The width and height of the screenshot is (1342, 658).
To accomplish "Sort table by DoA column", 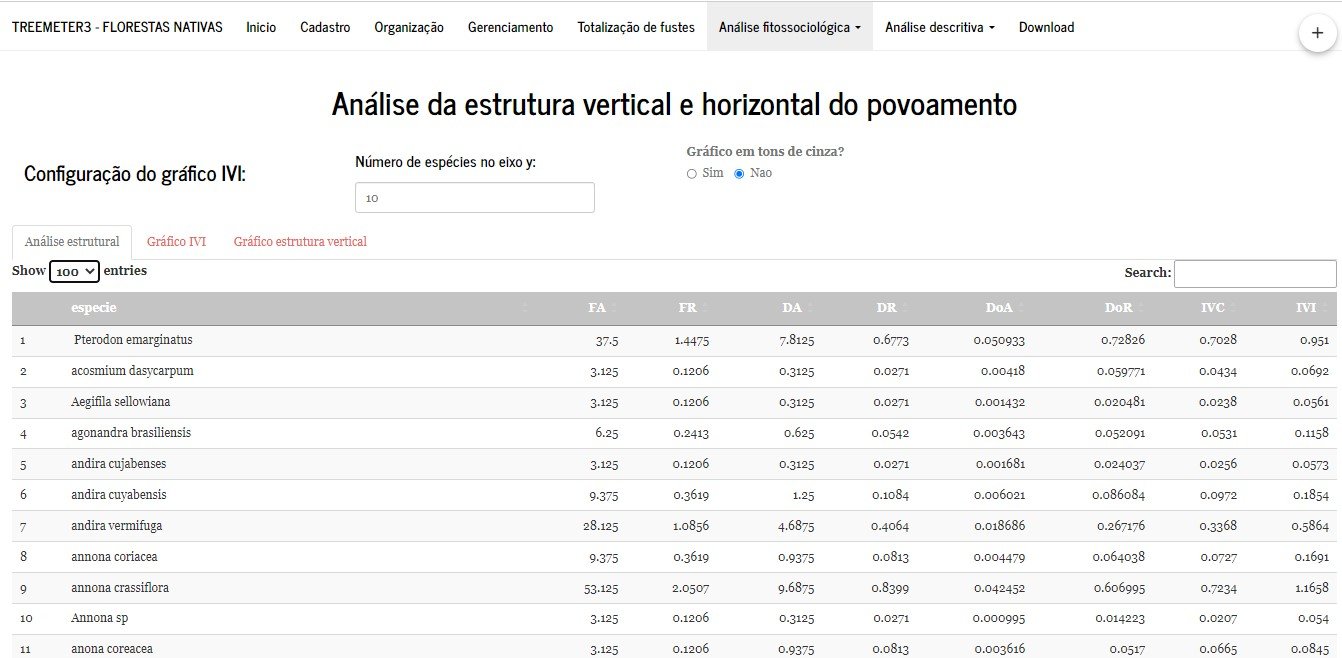I will click(x=999, y=308).
